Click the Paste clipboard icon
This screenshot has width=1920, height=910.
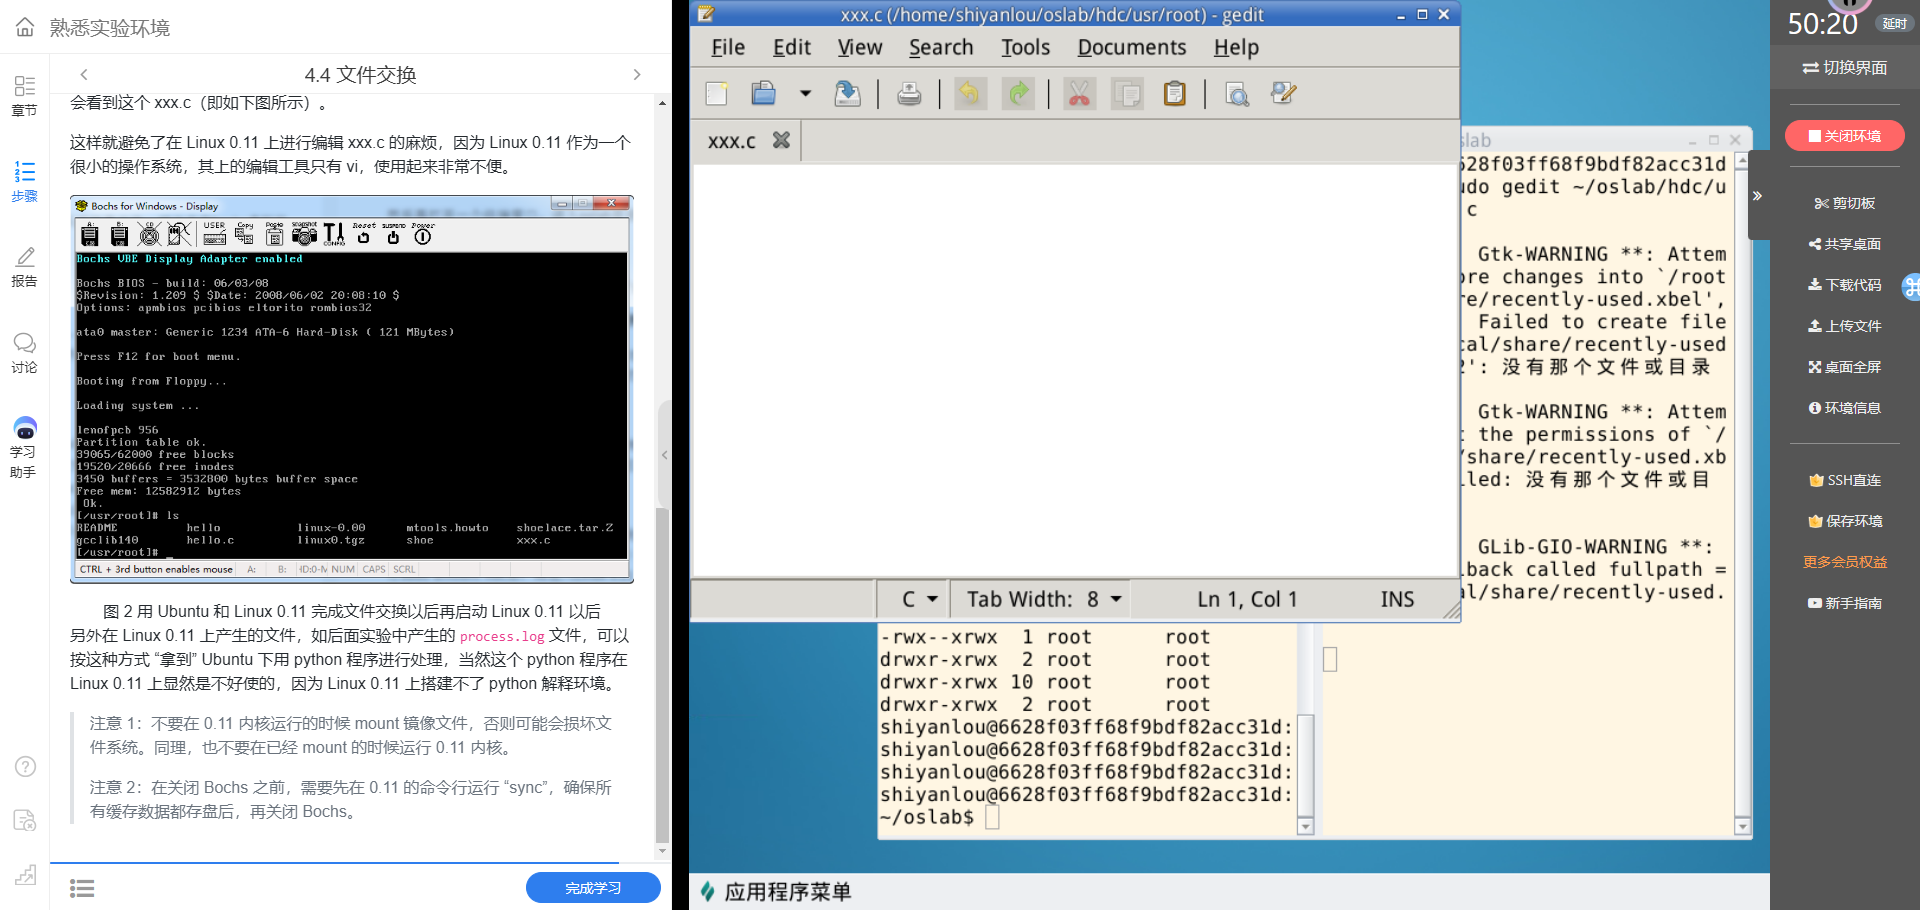pyautogui.click(x=1175, y=94)
